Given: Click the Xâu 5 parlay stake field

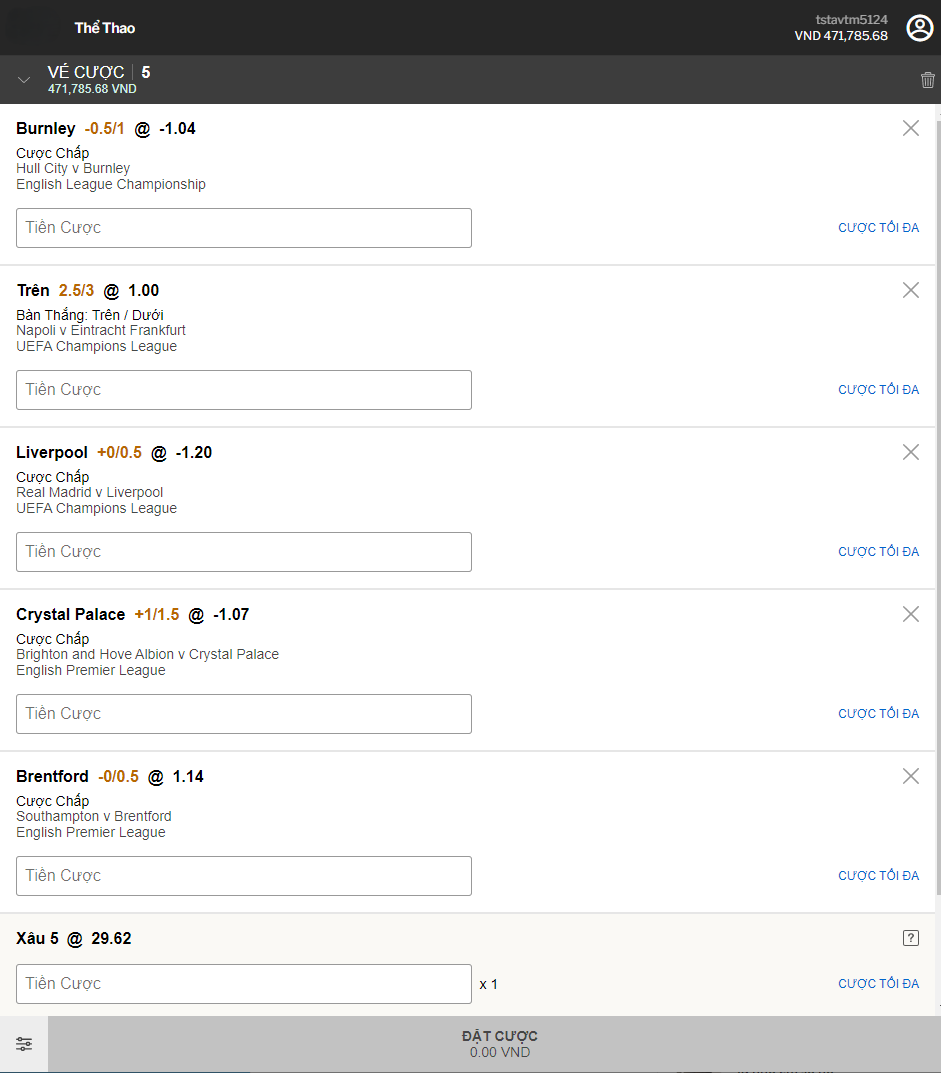Looking at the screenshot, I should (244, 984).
